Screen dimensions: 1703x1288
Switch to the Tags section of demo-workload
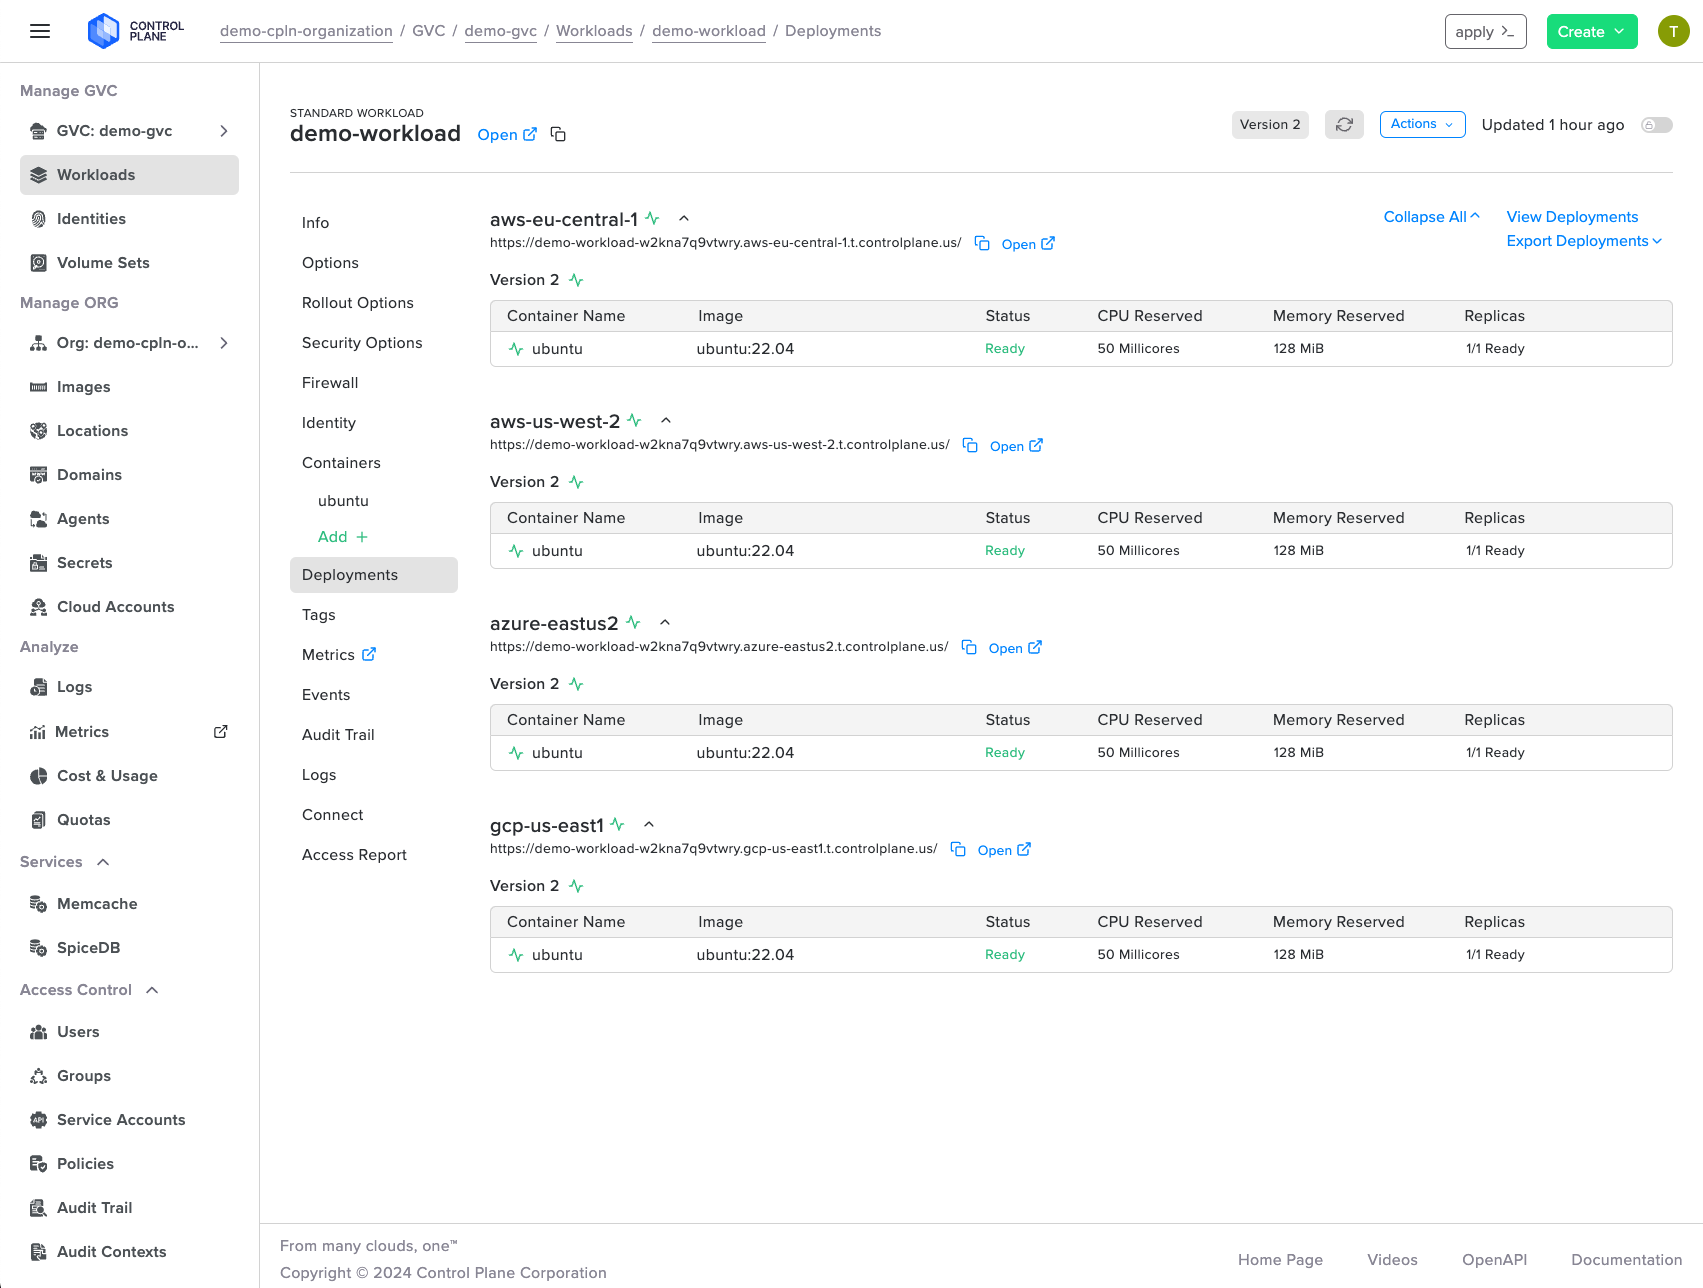(x=318, y=614)
